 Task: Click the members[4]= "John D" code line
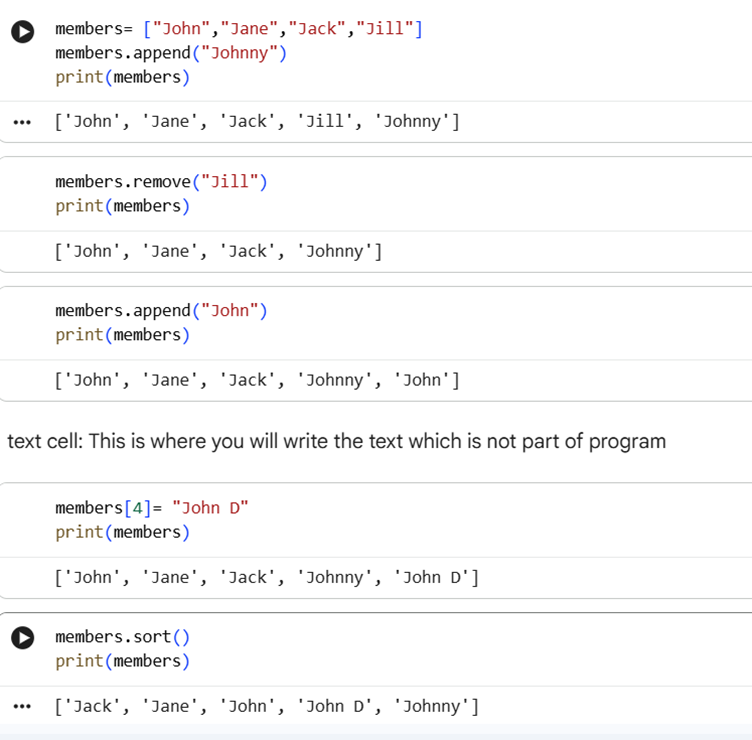(151, 507)
